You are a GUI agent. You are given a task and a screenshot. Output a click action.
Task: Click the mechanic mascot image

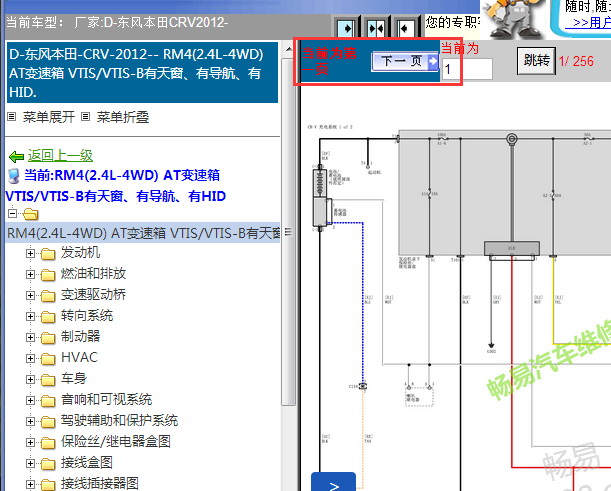click(514, 19)
